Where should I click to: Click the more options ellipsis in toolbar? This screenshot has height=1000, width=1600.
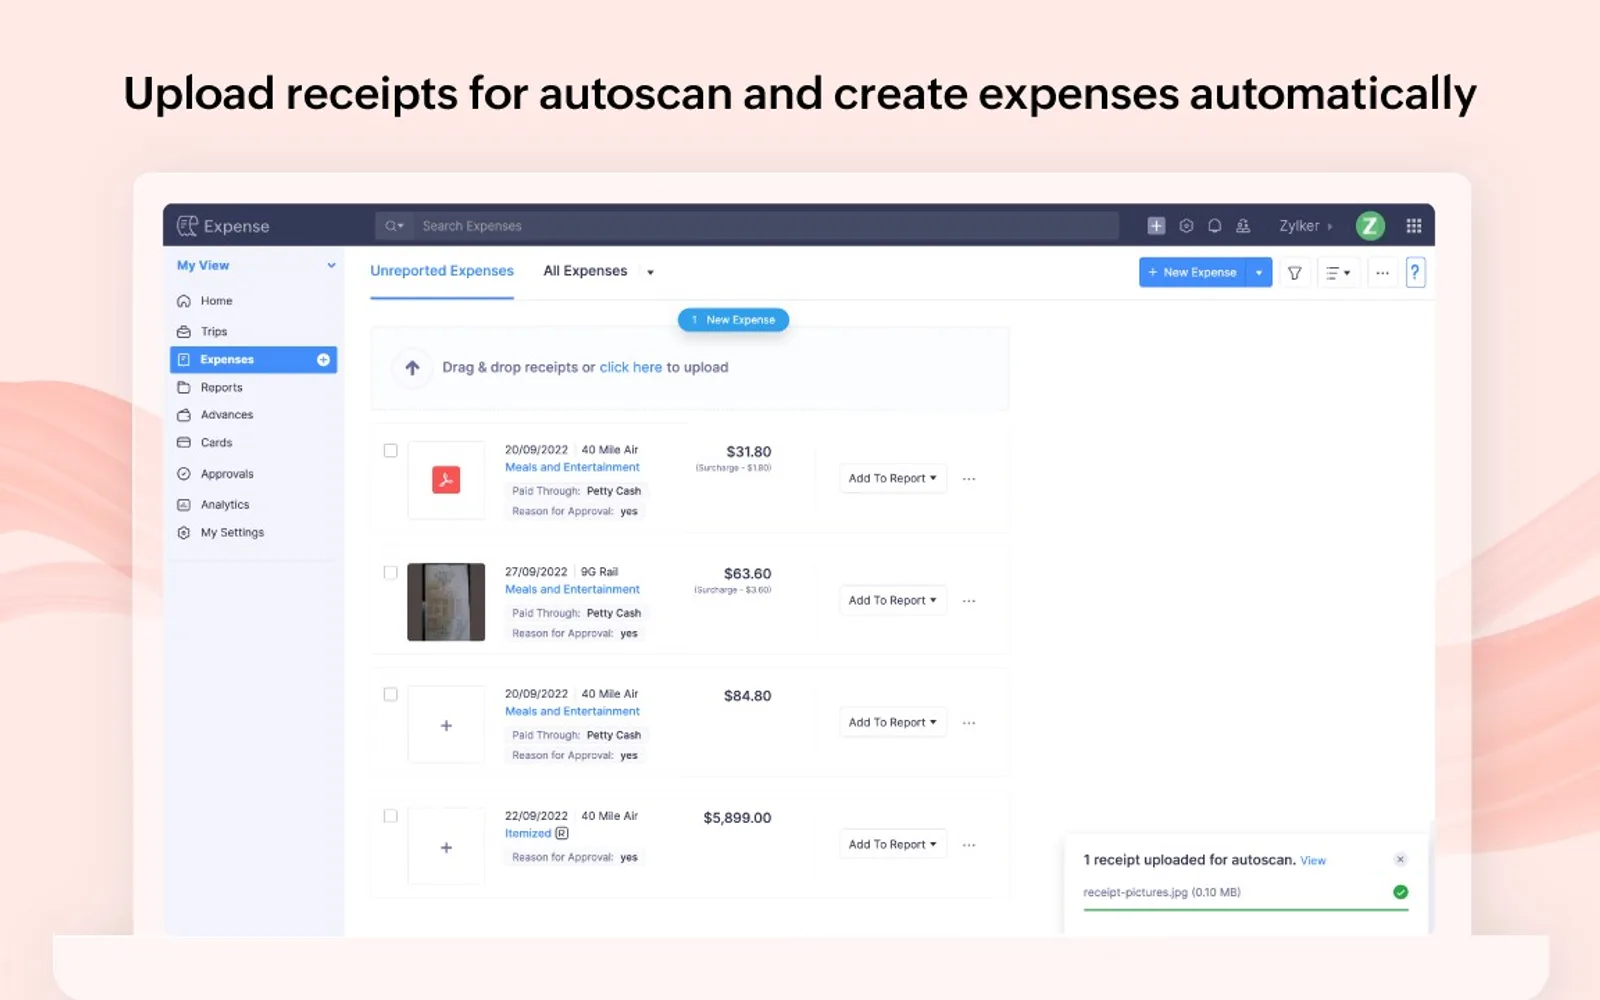pyautogui.click(x=1382, y=273)
